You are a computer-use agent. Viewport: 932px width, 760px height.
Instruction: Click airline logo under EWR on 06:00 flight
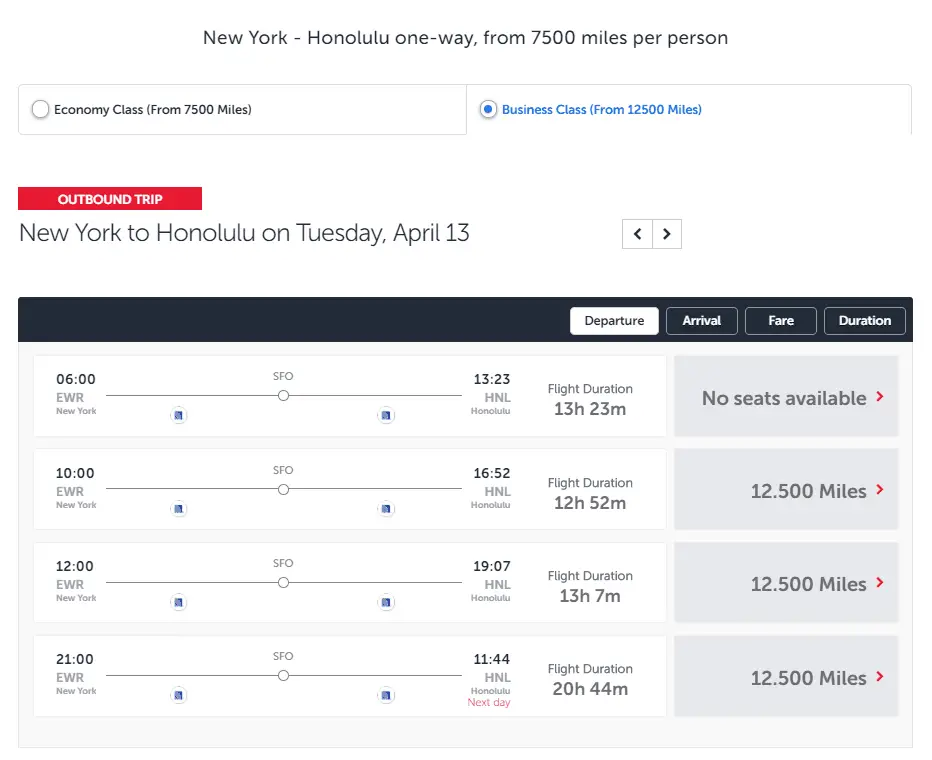pos(179,415)
